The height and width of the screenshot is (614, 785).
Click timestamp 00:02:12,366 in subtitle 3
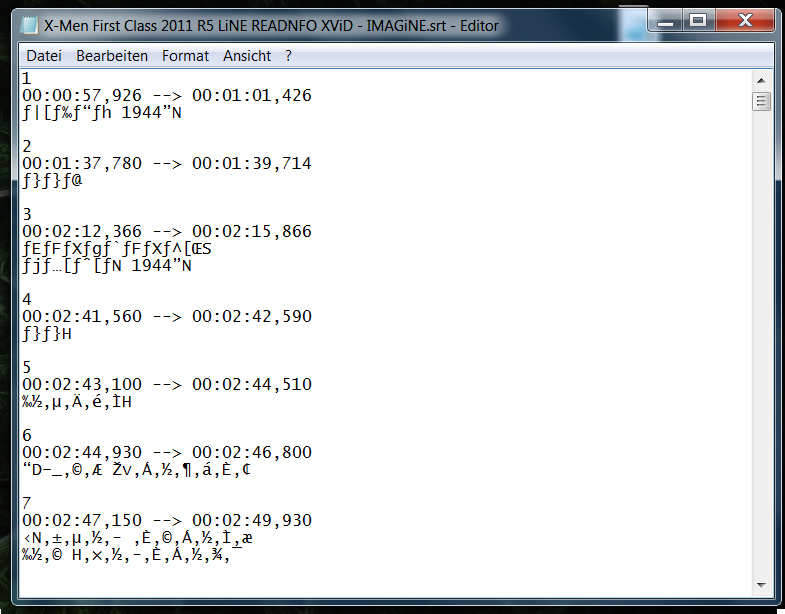point(82,231)
